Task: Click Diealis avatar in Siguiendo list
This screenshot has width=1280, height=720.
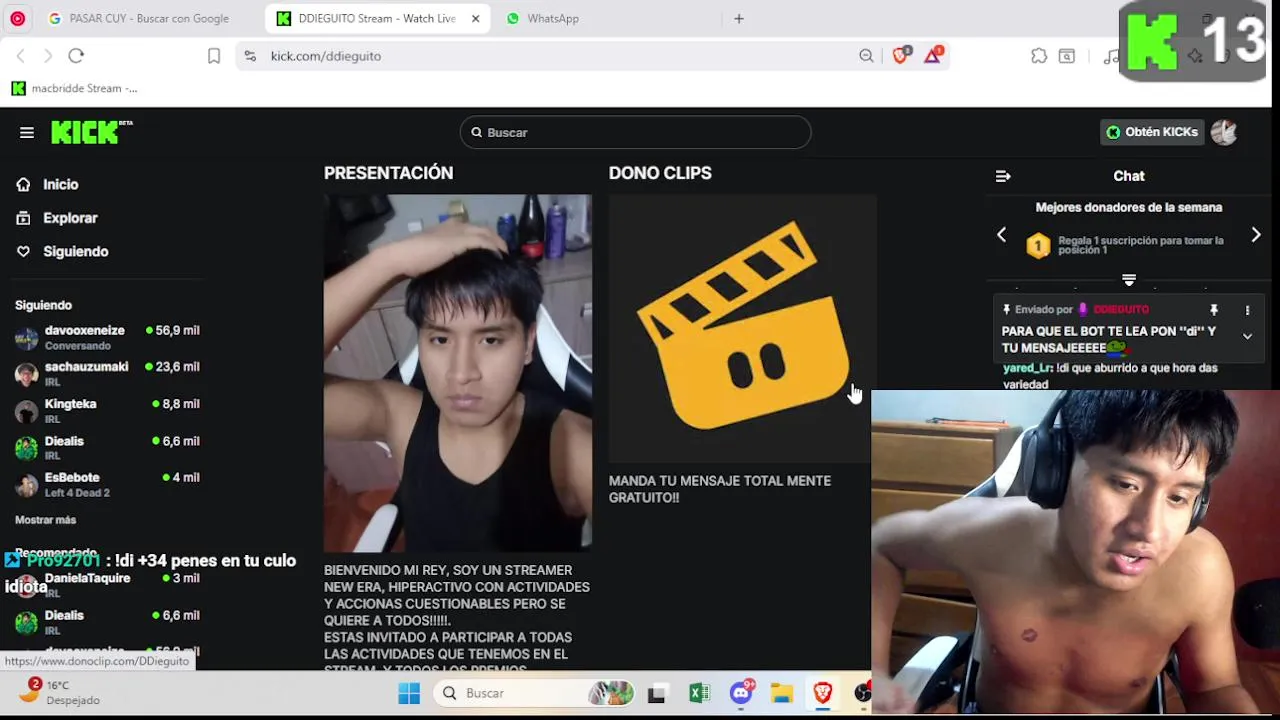Action: point(27,448)
